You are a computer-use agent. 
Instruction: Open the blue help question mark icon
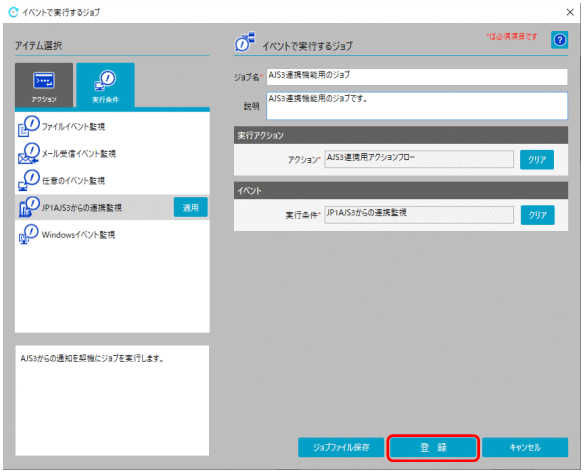[559, 39]
